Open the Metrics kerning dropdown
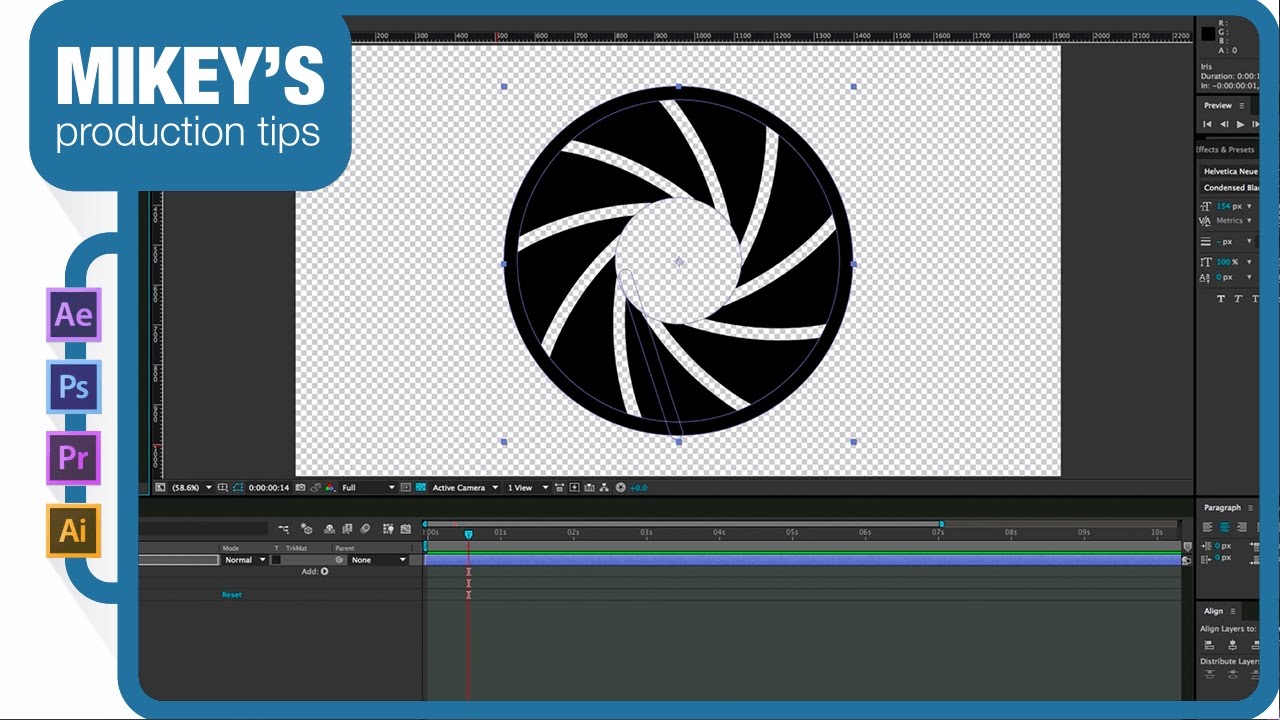This screenshot has height=720, width=1280. point(1233,221)
